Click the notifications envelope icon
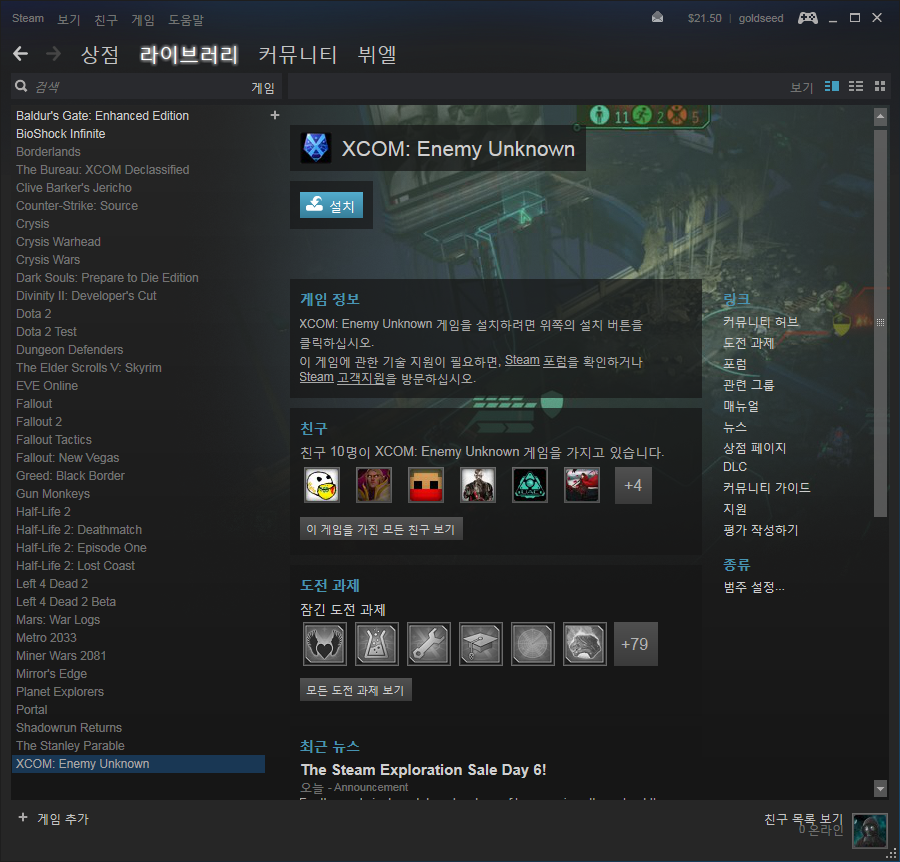Viewport: 900px width, 862px height. (657, 17)
